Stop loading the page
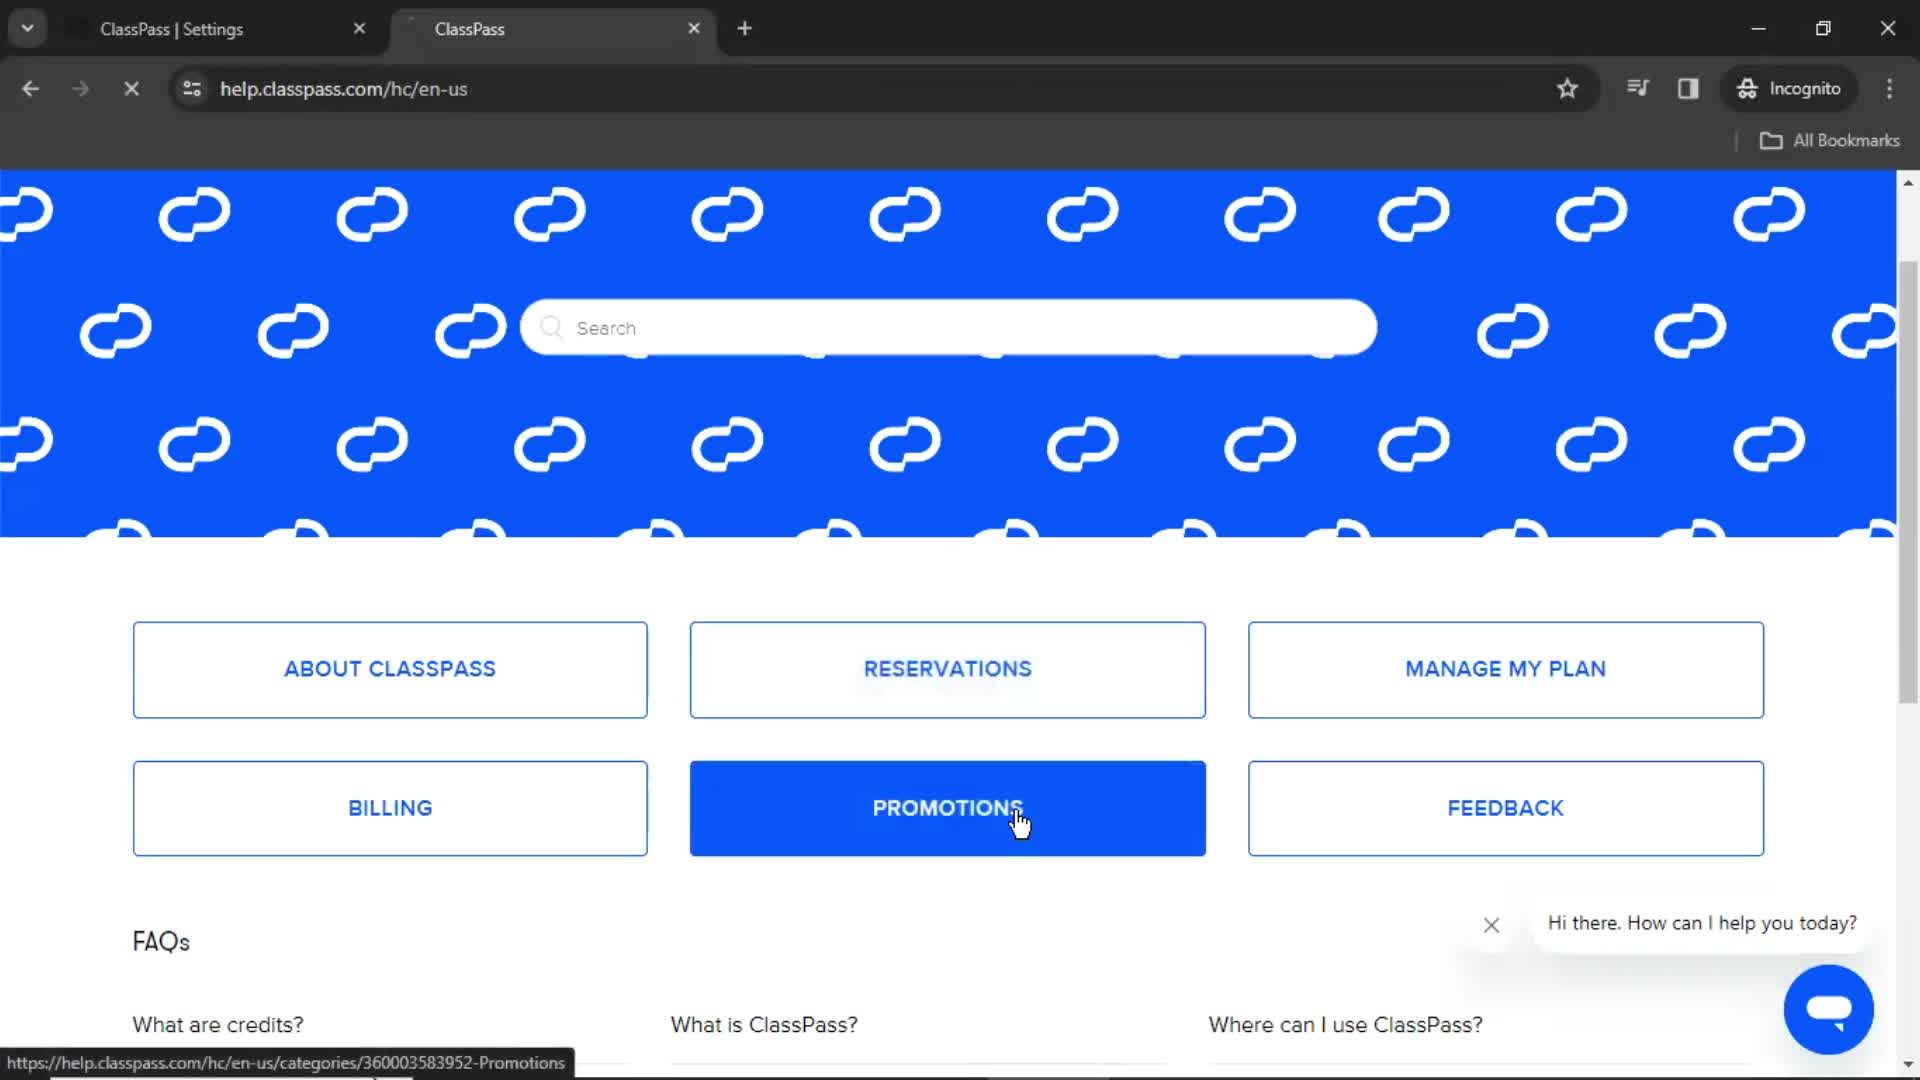1920x1080 pixels. coord(131,89)
